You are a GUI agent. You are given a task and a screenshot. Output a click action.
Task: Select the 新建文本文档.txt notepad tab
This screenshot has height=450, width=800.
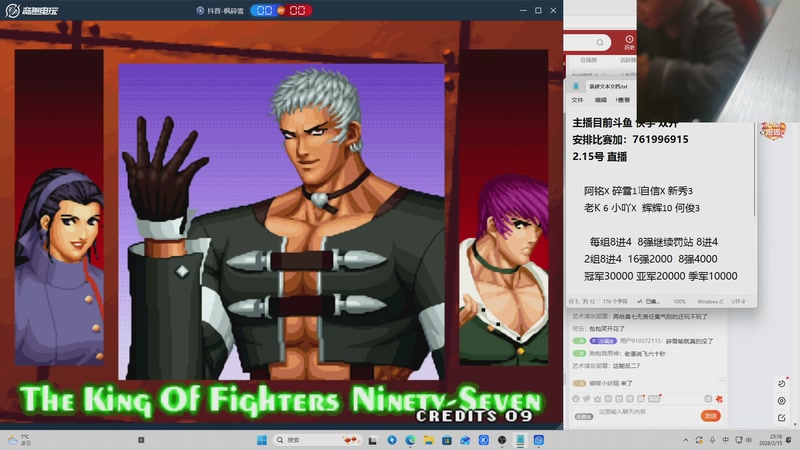pyautogui.click(x=608, y=86)
